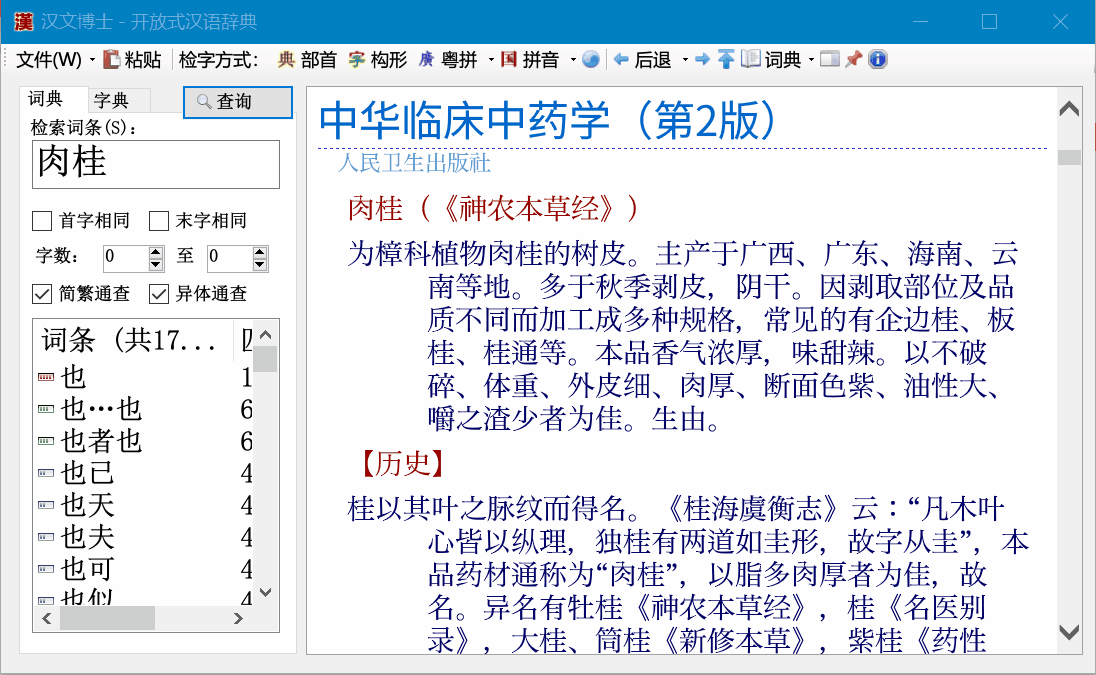Click the minimum 字数 number field

(126, 258)
